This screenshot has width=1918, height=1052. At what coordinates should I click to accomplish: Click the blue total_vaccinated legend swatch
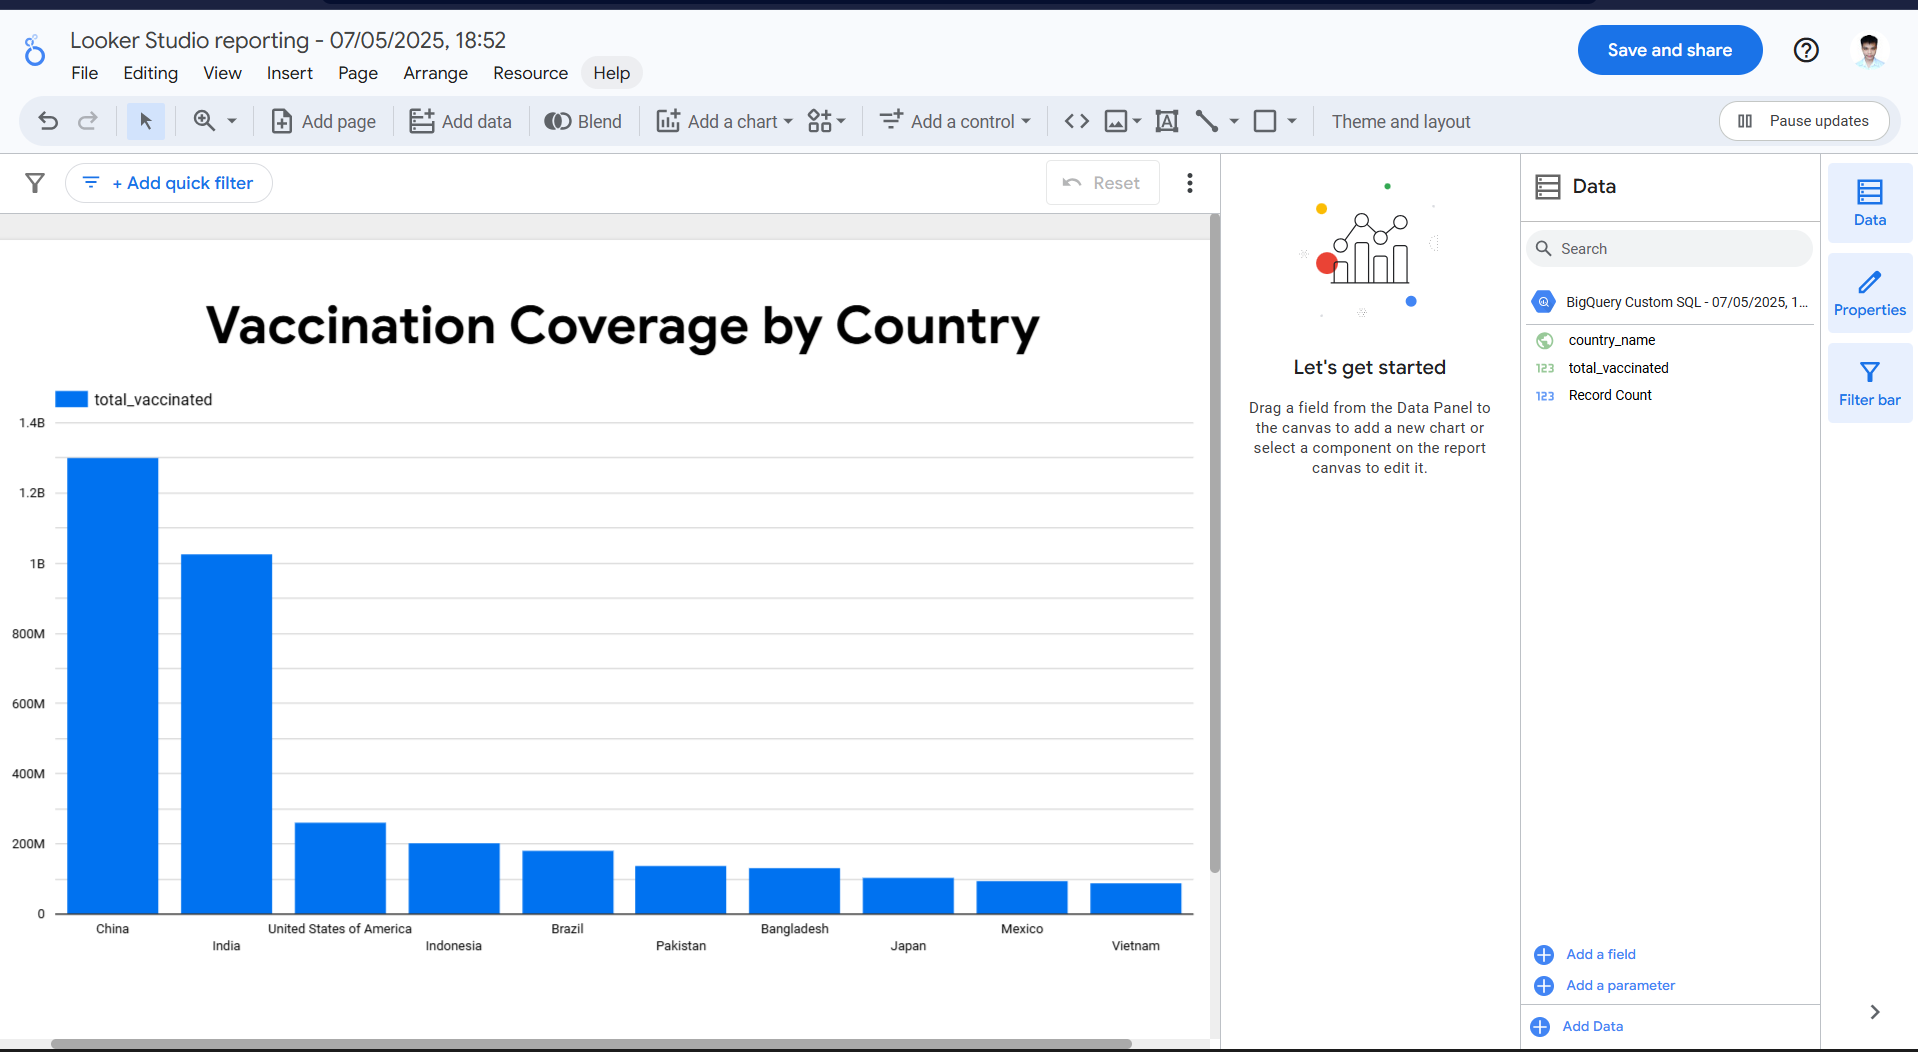point(71,399)
